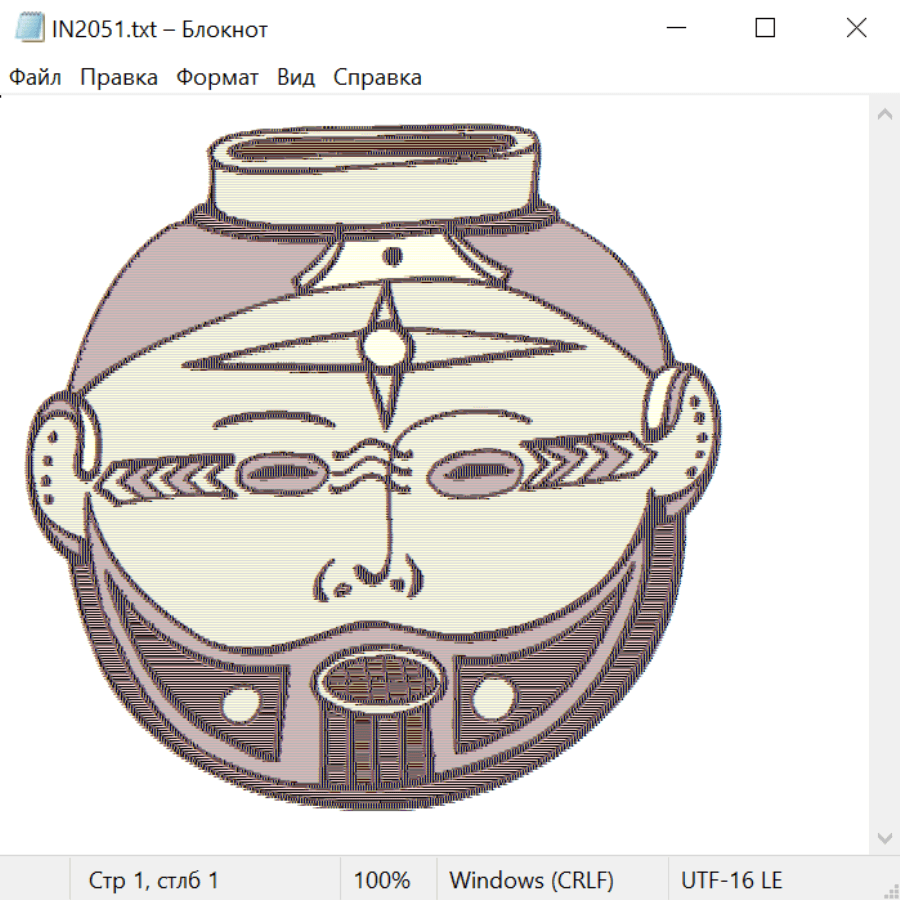The width and height of the screenshot is (900, 900).
Task: Open the Формат menu
Action: [x=217, y=77]
